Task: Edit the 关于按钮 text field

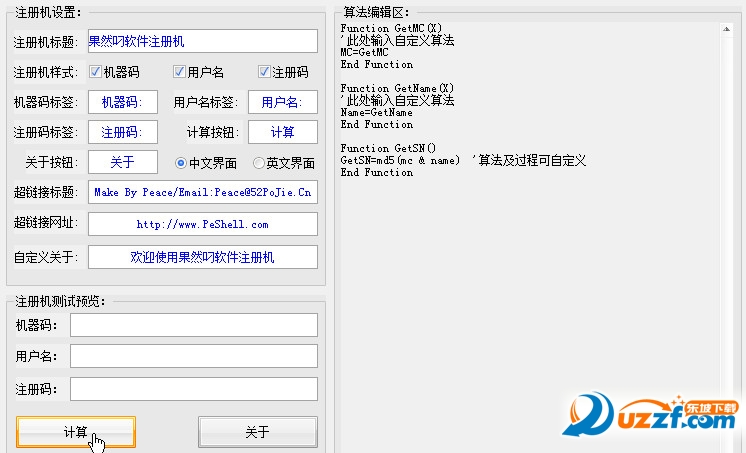Action: [123, 162]
